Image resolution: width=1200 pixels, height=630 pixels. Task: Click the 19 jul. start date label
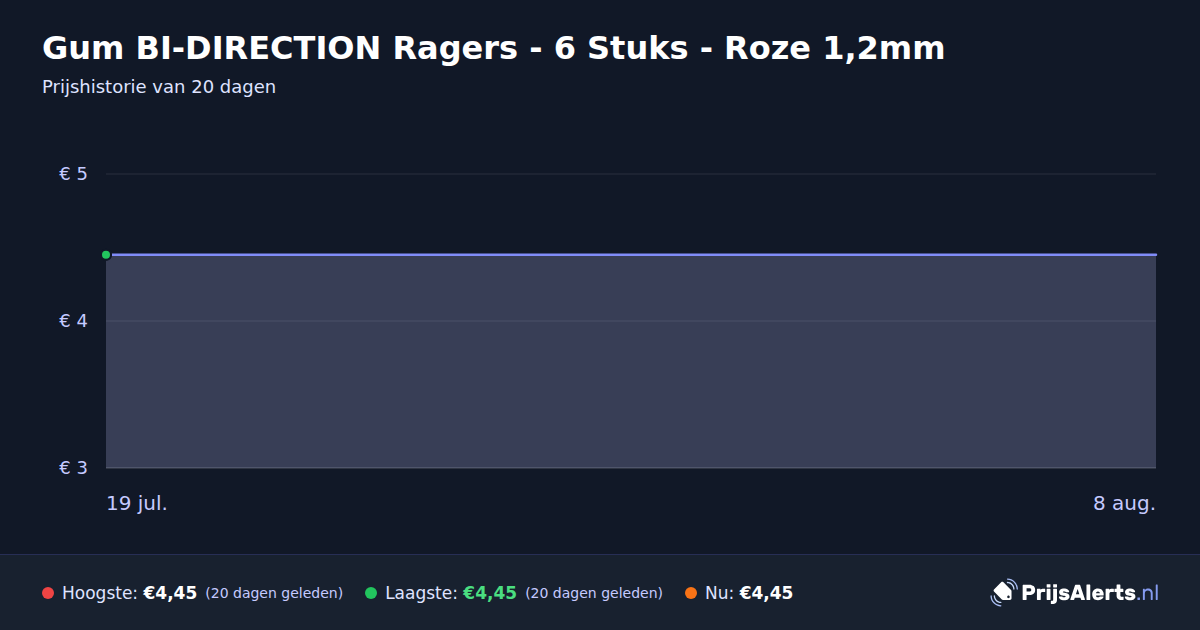tap(137, 503)
